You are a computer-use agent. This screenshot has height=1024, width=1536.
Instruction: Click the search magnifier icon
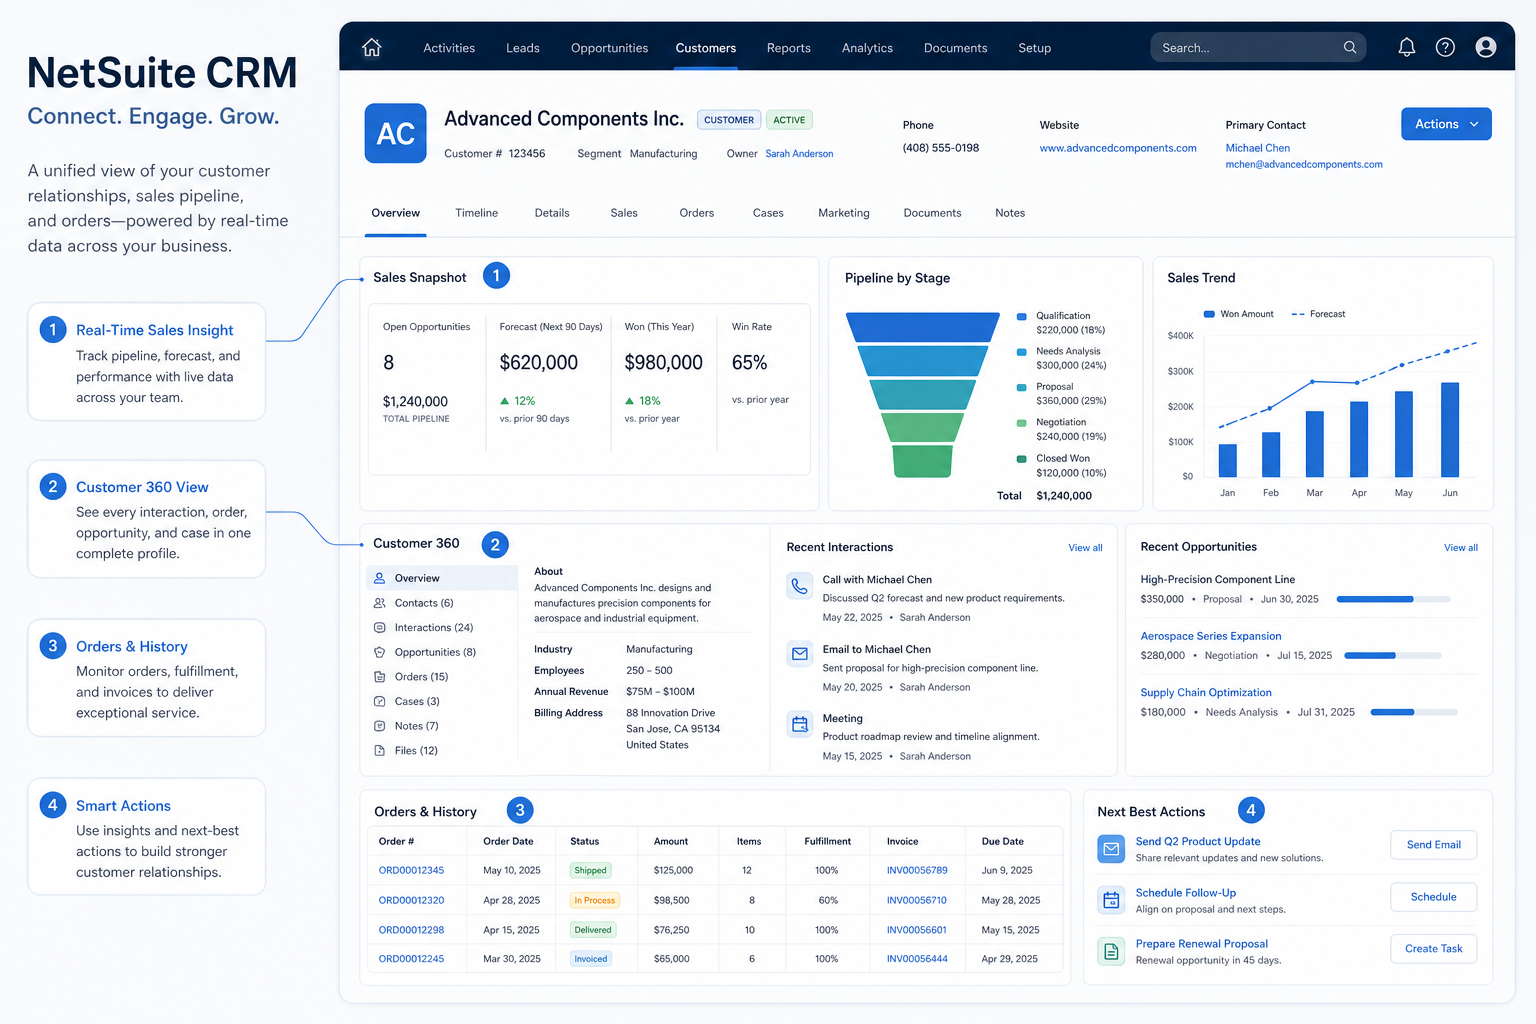1350,47
